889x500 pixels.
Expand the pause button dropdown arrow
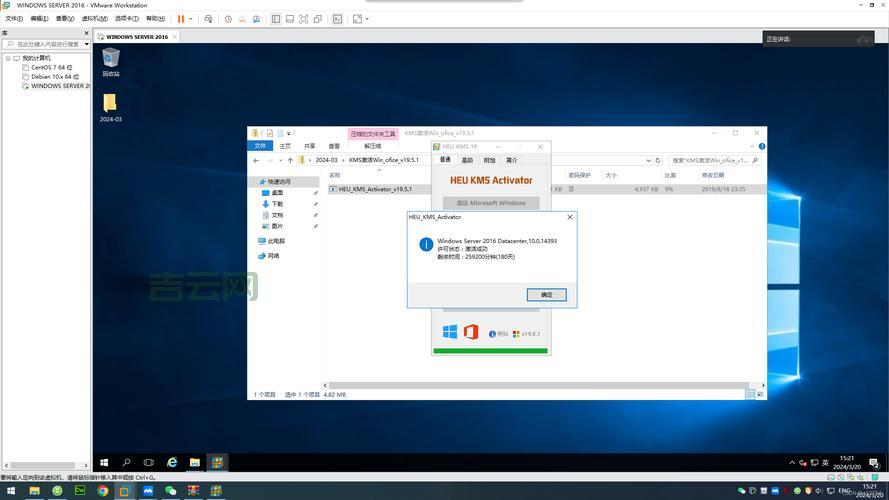190,18
